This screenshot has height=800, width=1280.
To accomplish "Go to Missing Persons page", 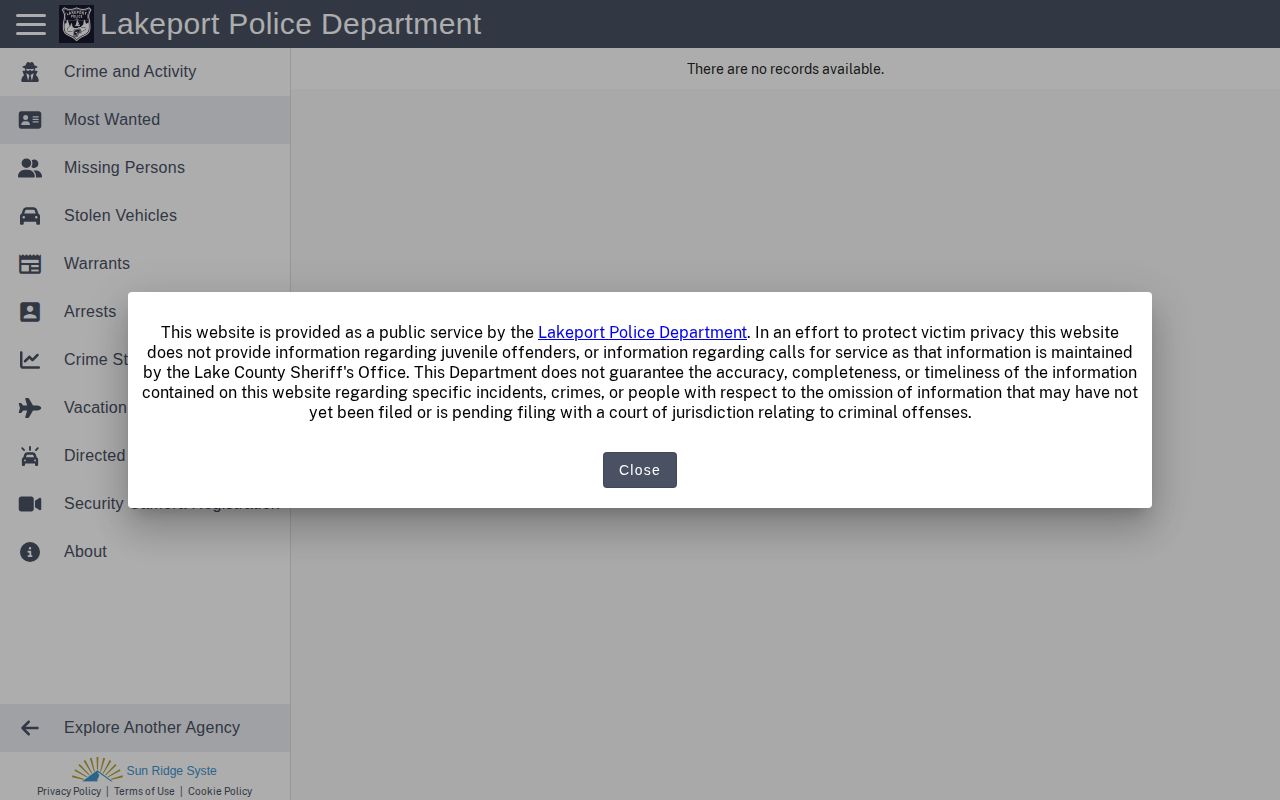I will point(145,168).
